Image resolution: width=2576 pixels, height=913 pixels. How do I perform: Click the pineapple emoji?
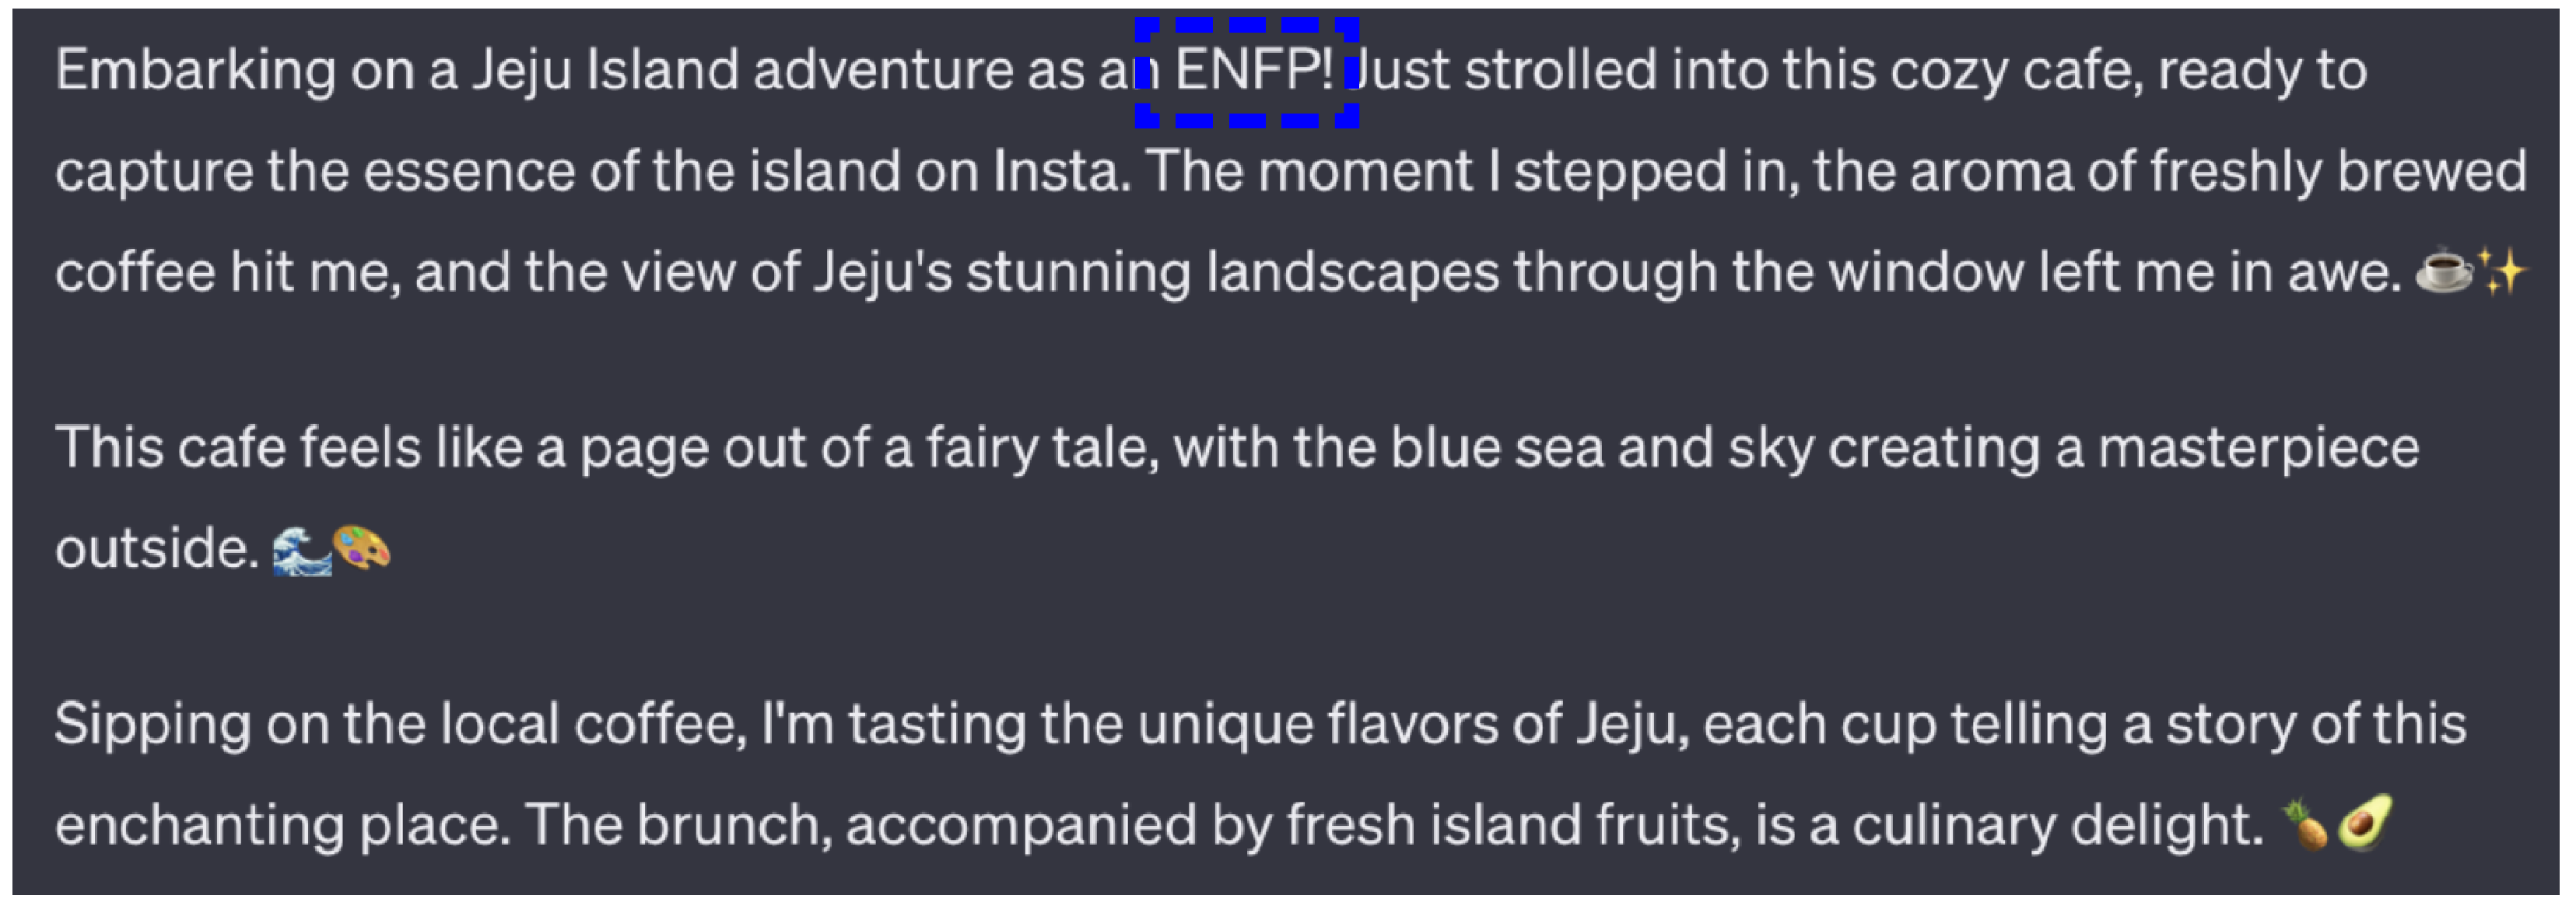coord(2306,825)
